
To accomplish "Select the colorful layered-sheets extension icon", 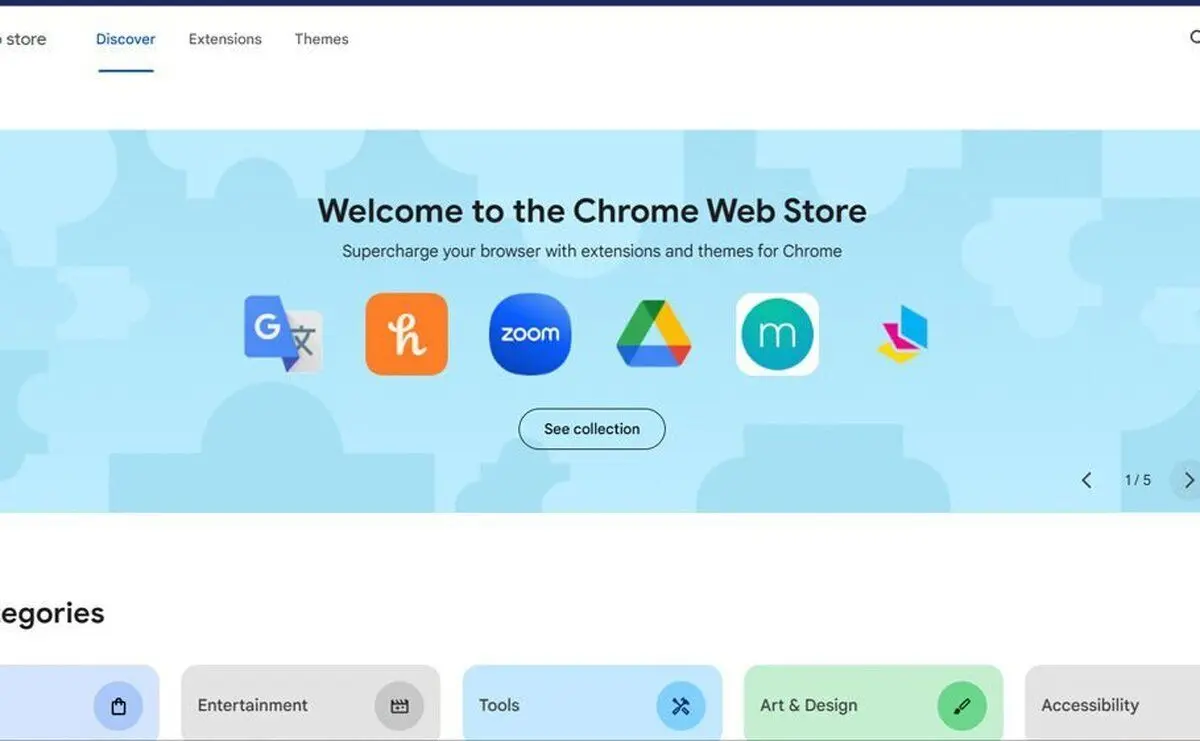I will click(x=903, y=335).
